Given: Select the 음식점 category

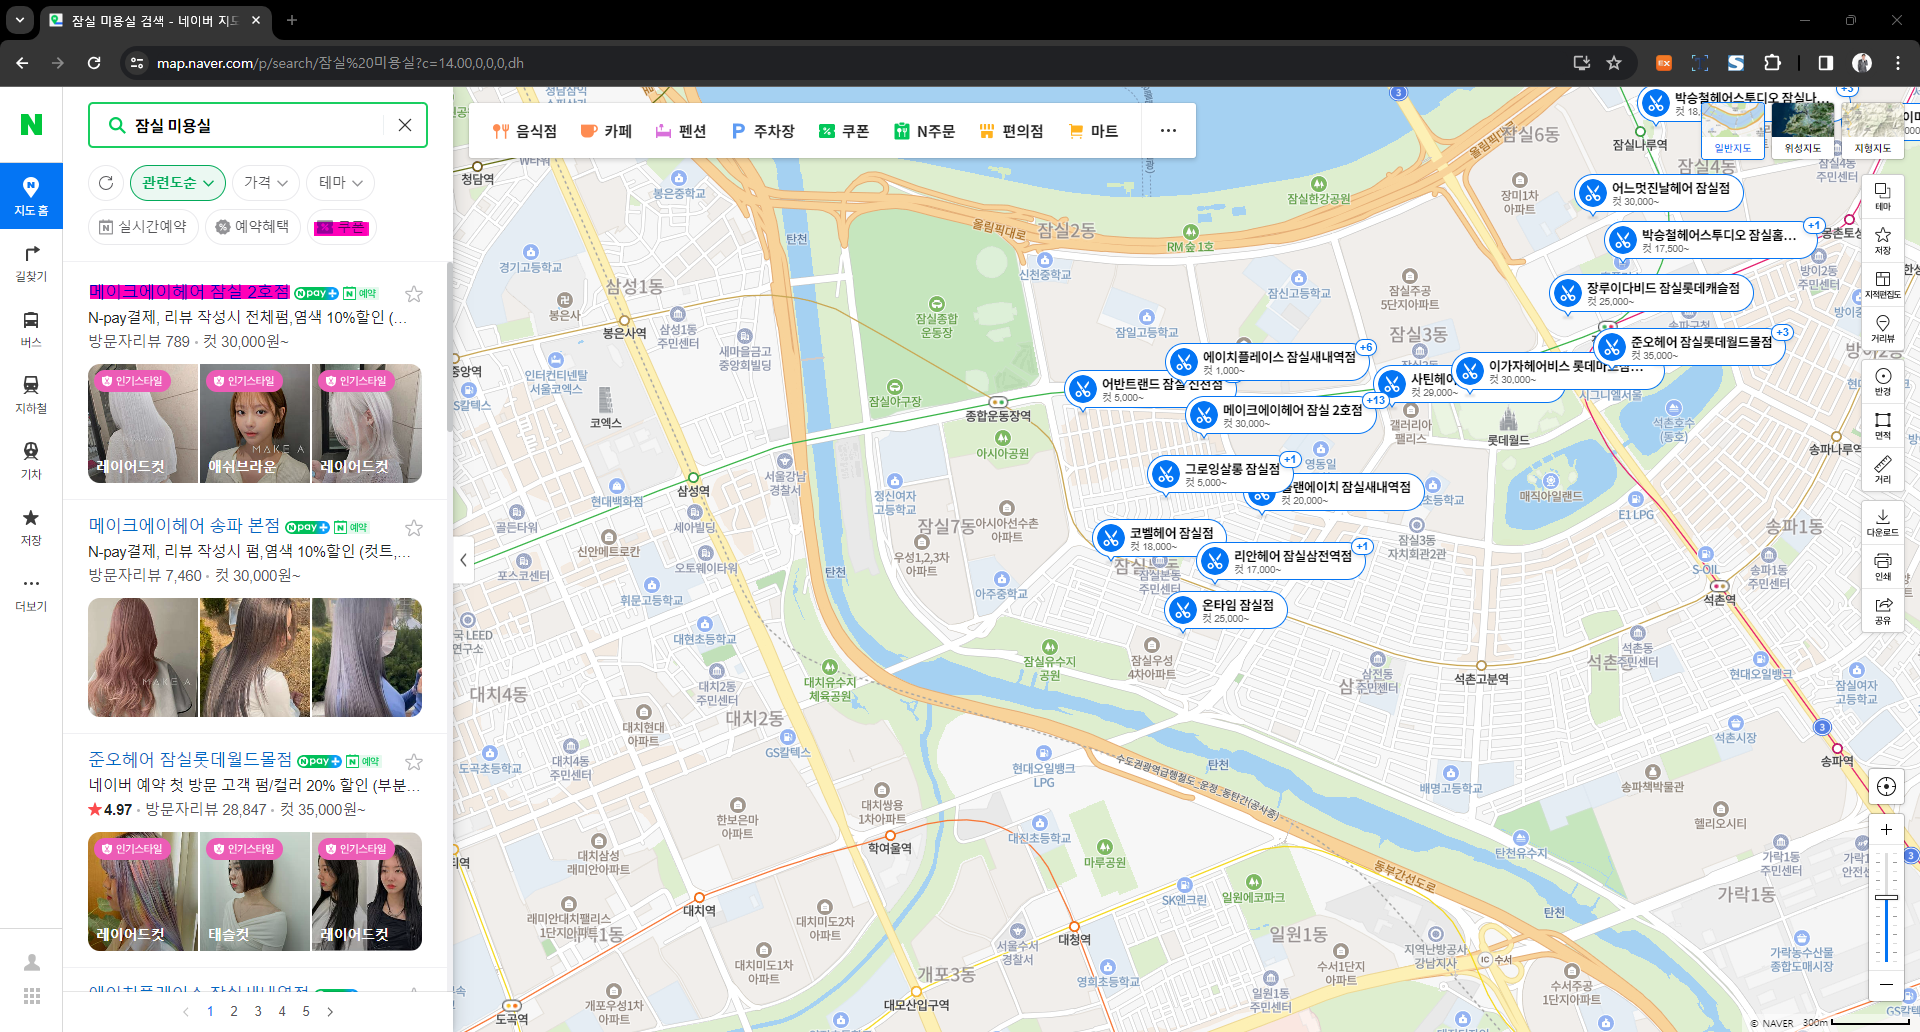Looking at the screenshot, I should coord(525,131).
